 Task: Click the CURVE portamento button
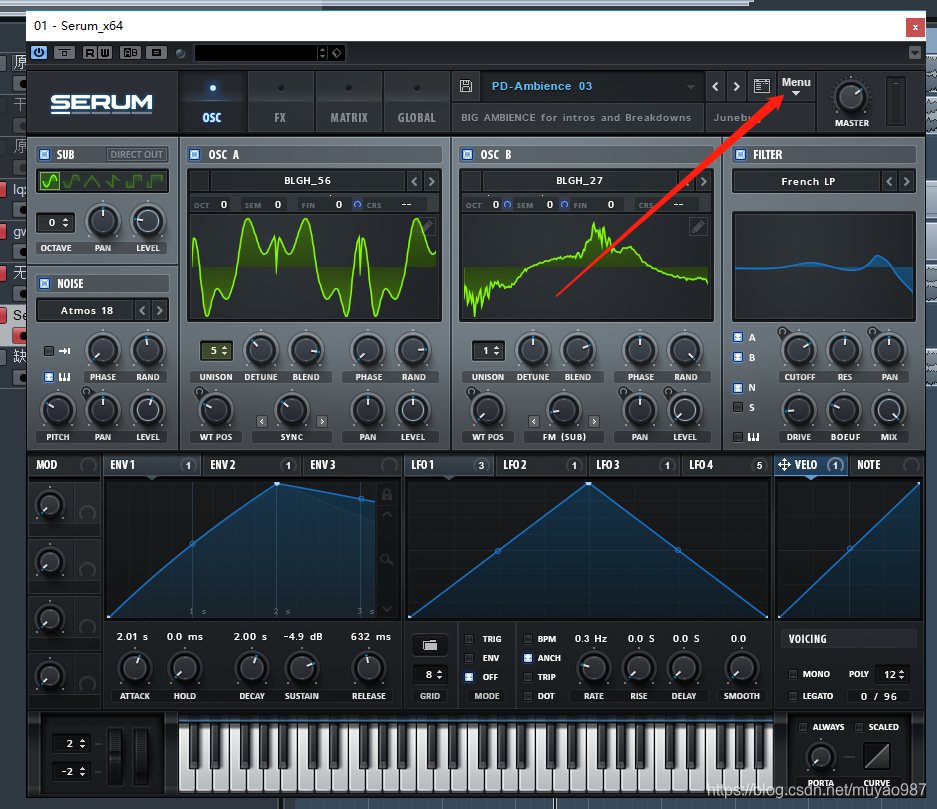click(x=877, y=756)
